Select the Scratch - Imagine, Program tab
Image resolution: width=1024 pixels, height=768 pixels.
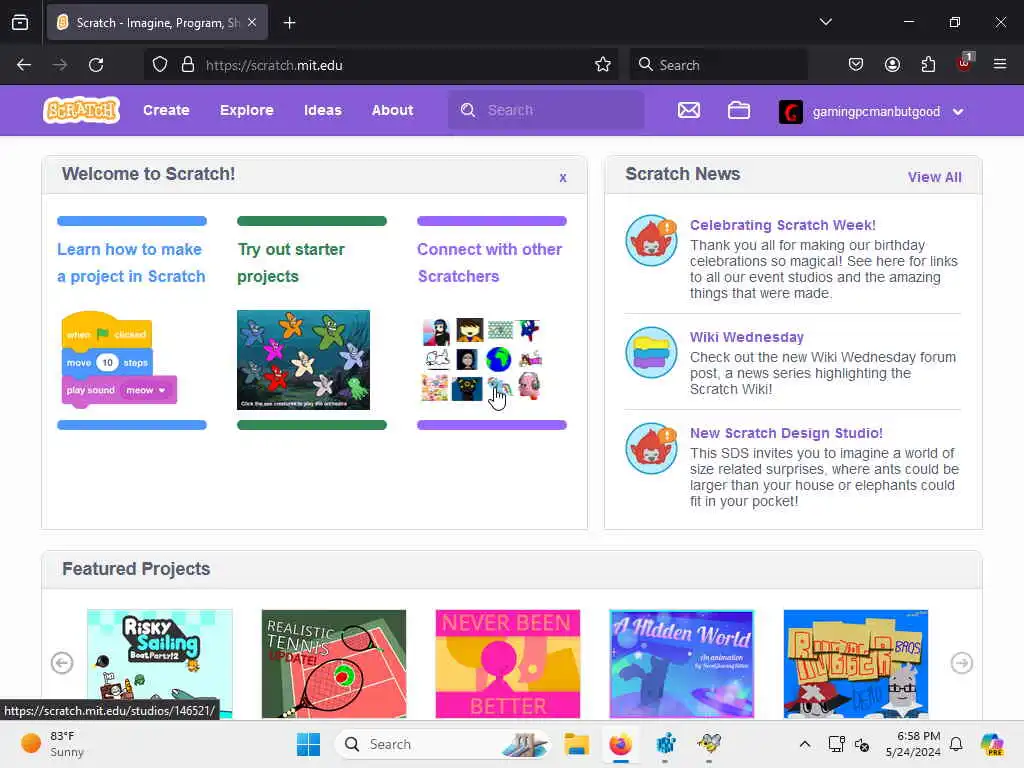click(157, 22)
